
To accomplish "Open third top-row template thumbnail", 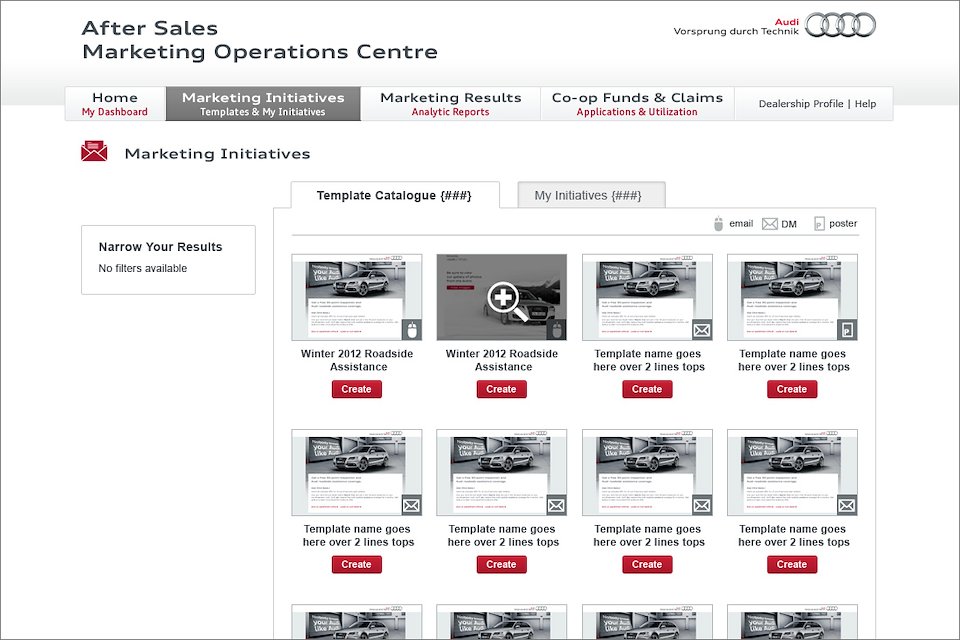I will pos(647,297).
